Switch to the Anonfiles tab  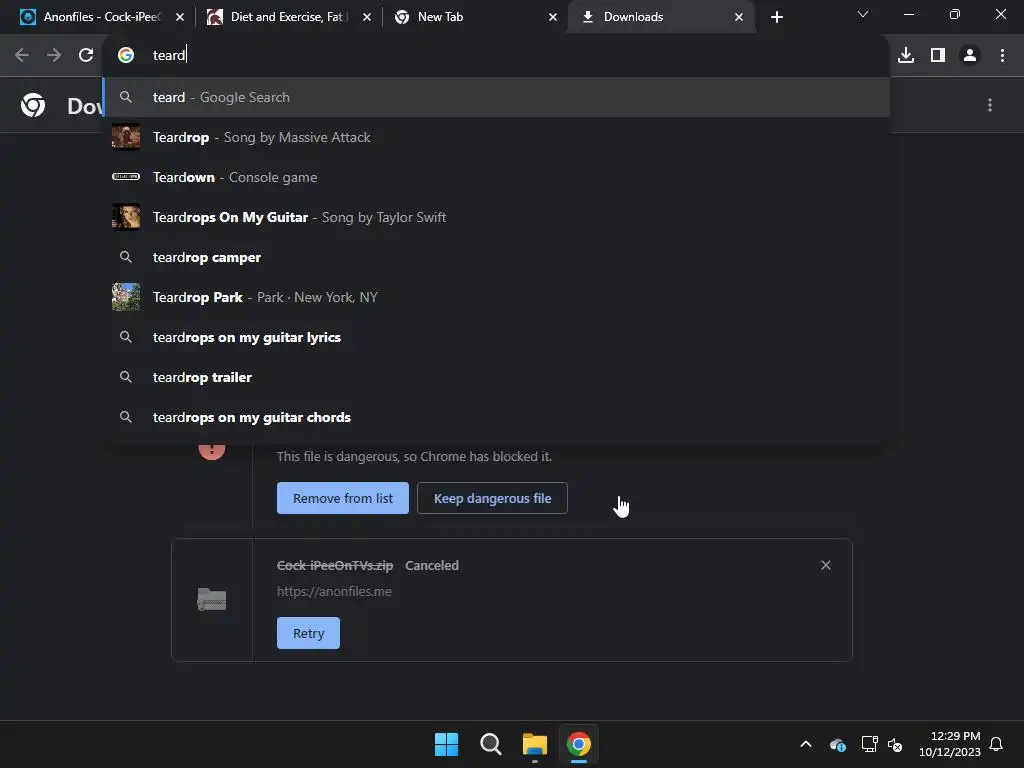pos(98,17)
